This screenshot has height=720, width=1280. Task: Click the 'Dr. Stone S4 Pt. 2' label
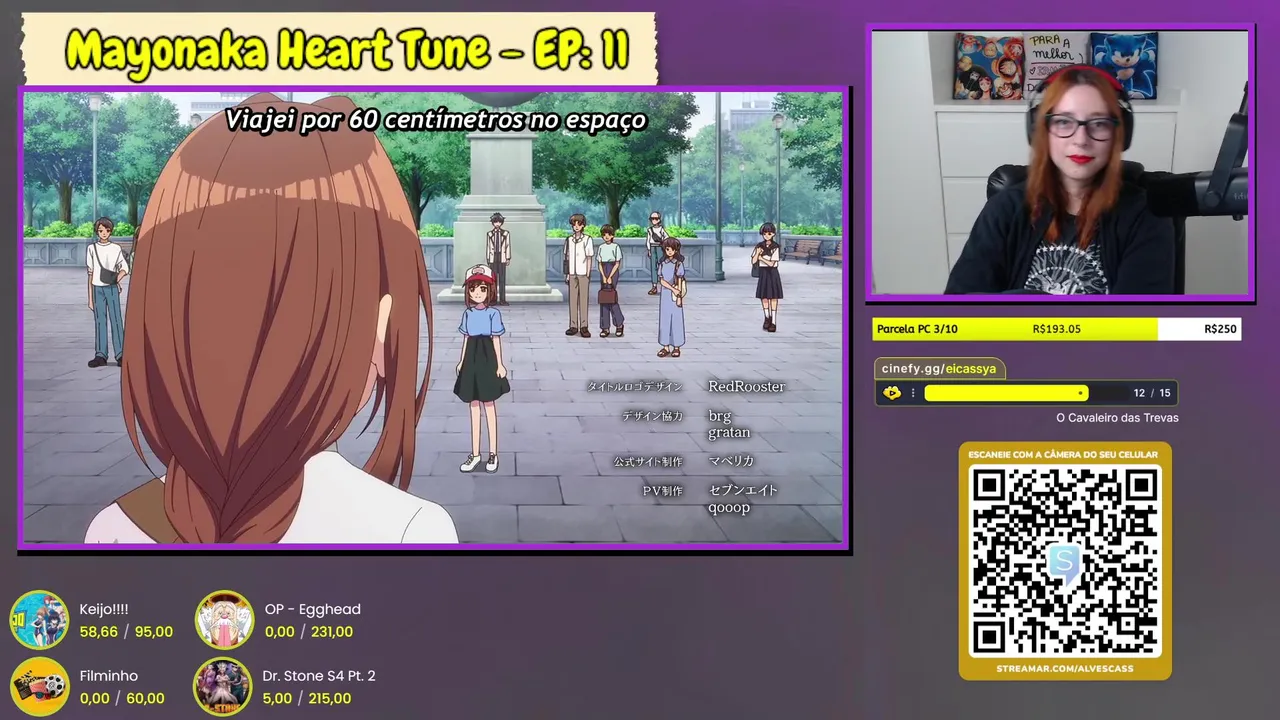pyautogui.click(x=319, y=676)
